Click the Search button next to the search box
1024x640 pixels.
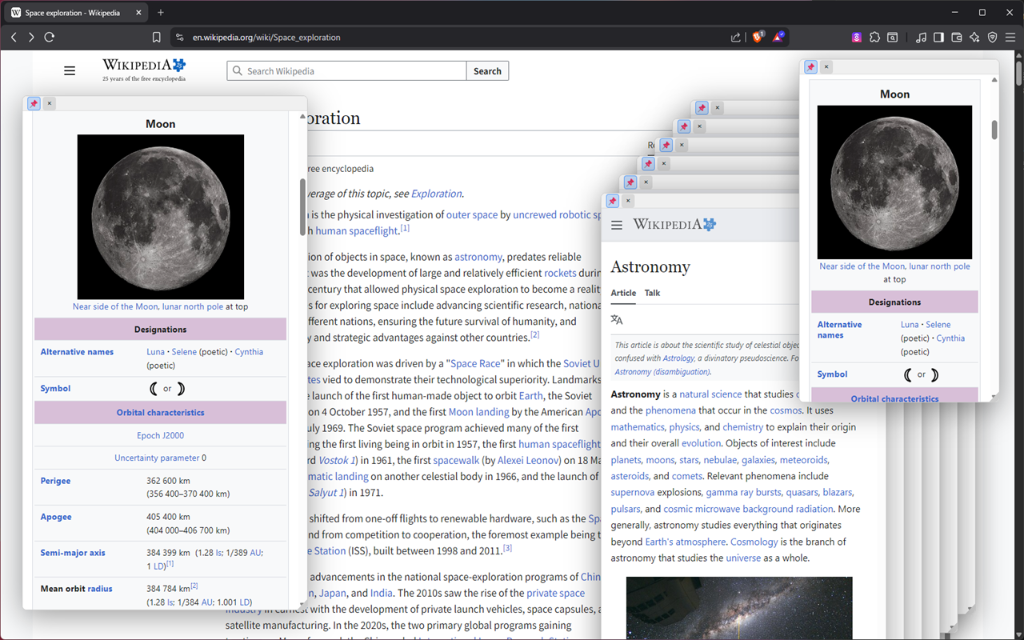[x=487, y=71]
